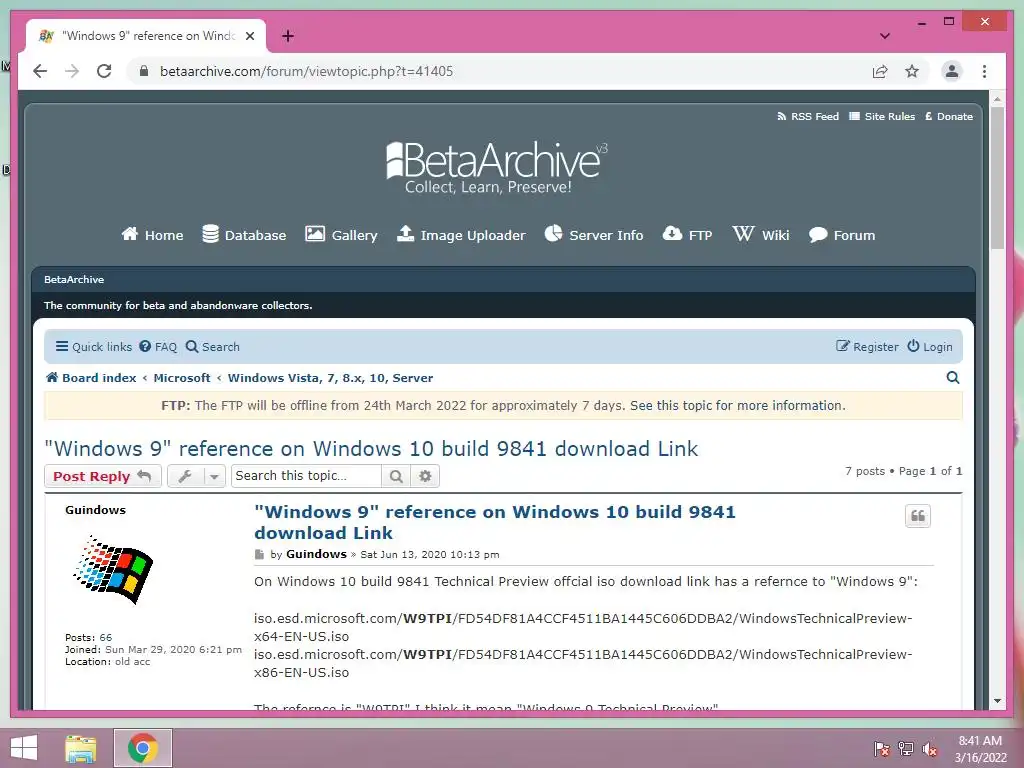Click the post document icon beside author line
The image size is (1024, 768).
pyautogui.click(x=259, y=554)
